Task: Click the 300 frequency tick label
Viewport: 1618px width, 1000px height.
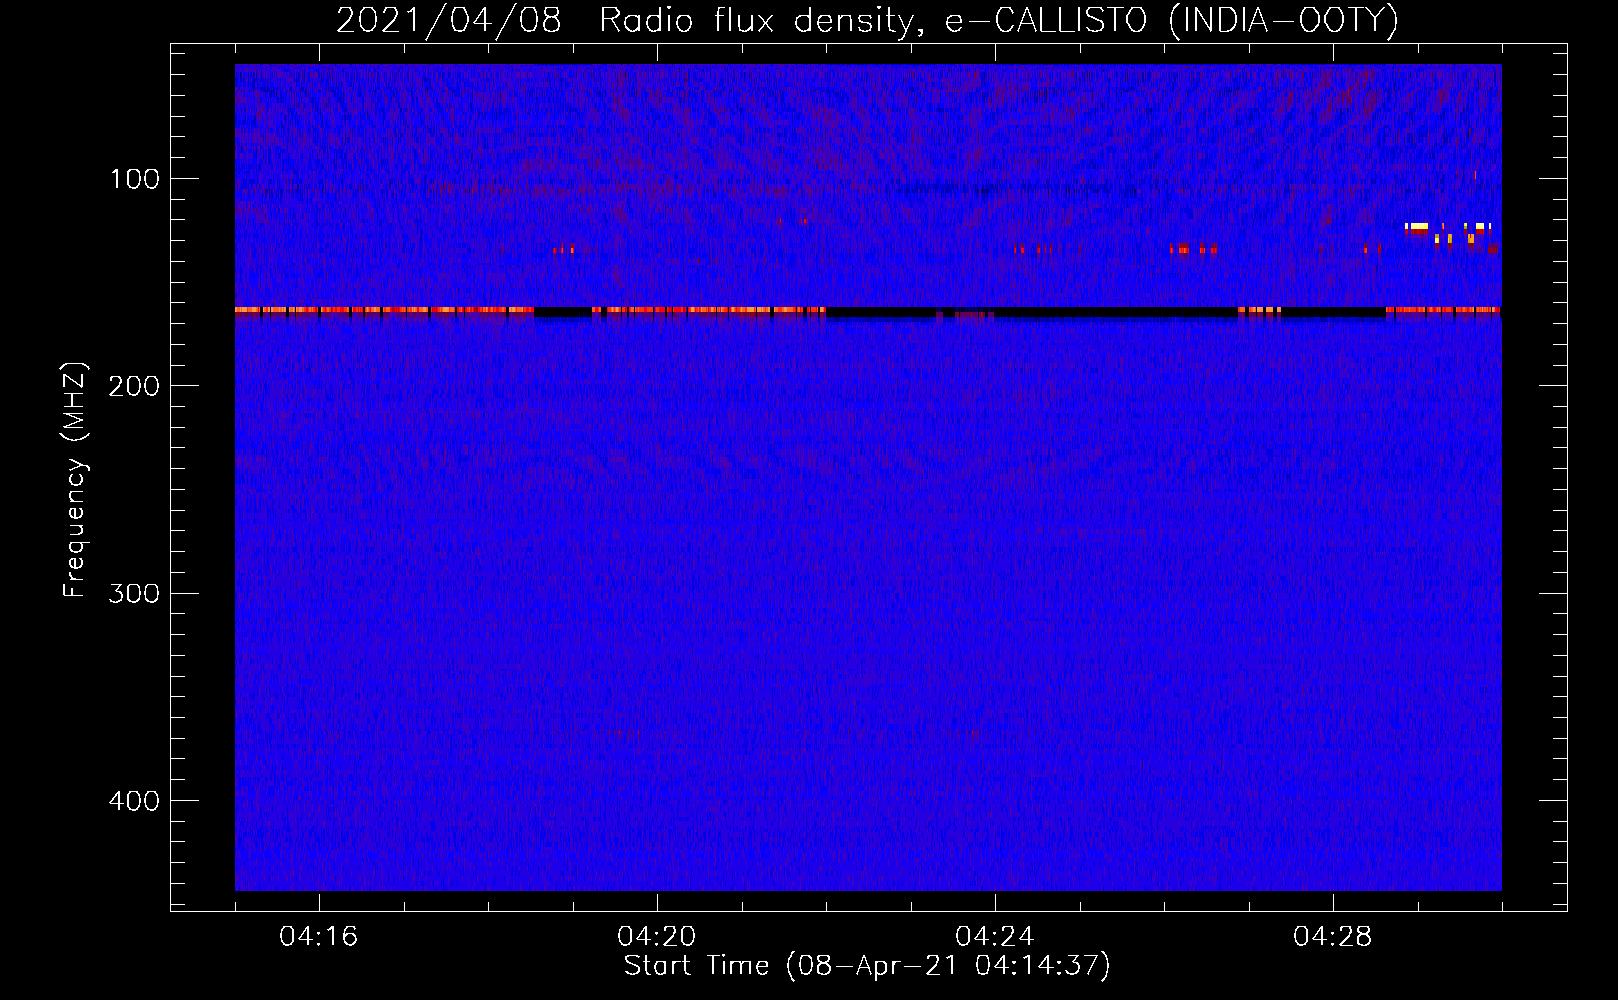Action: 134,594
